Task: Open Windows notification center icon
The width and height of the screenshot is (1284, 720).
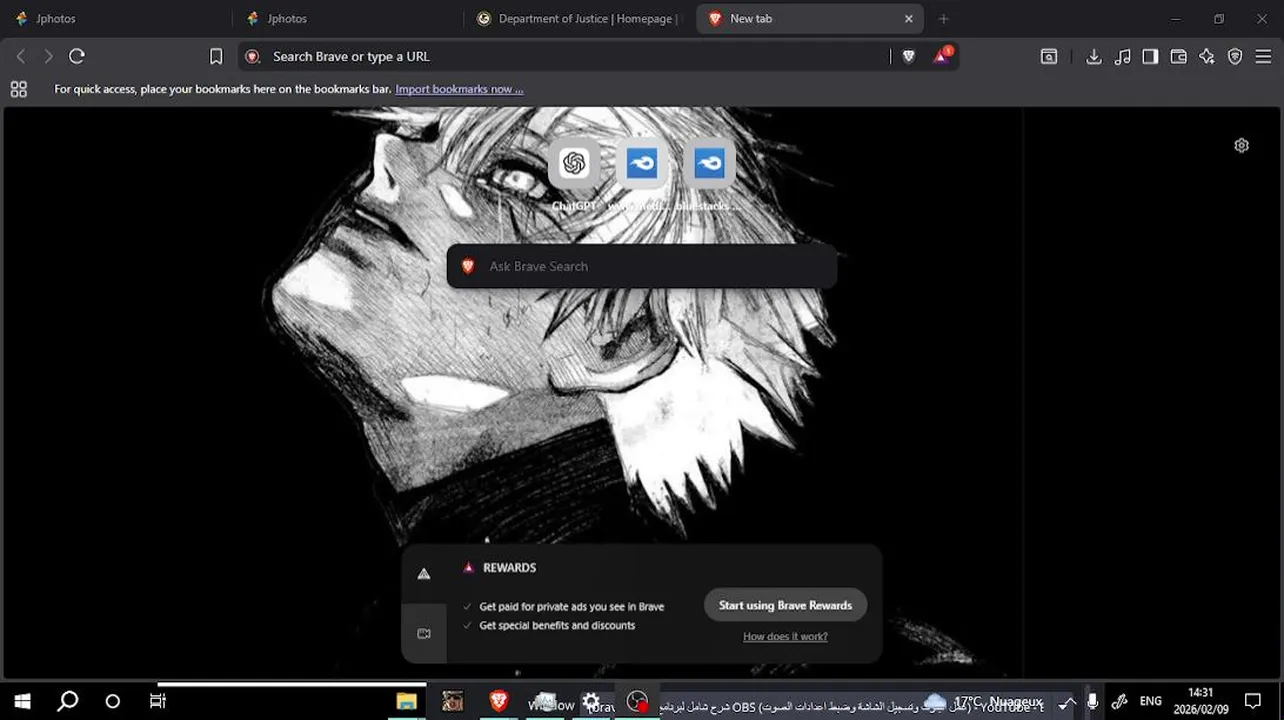Action: 1252,701
